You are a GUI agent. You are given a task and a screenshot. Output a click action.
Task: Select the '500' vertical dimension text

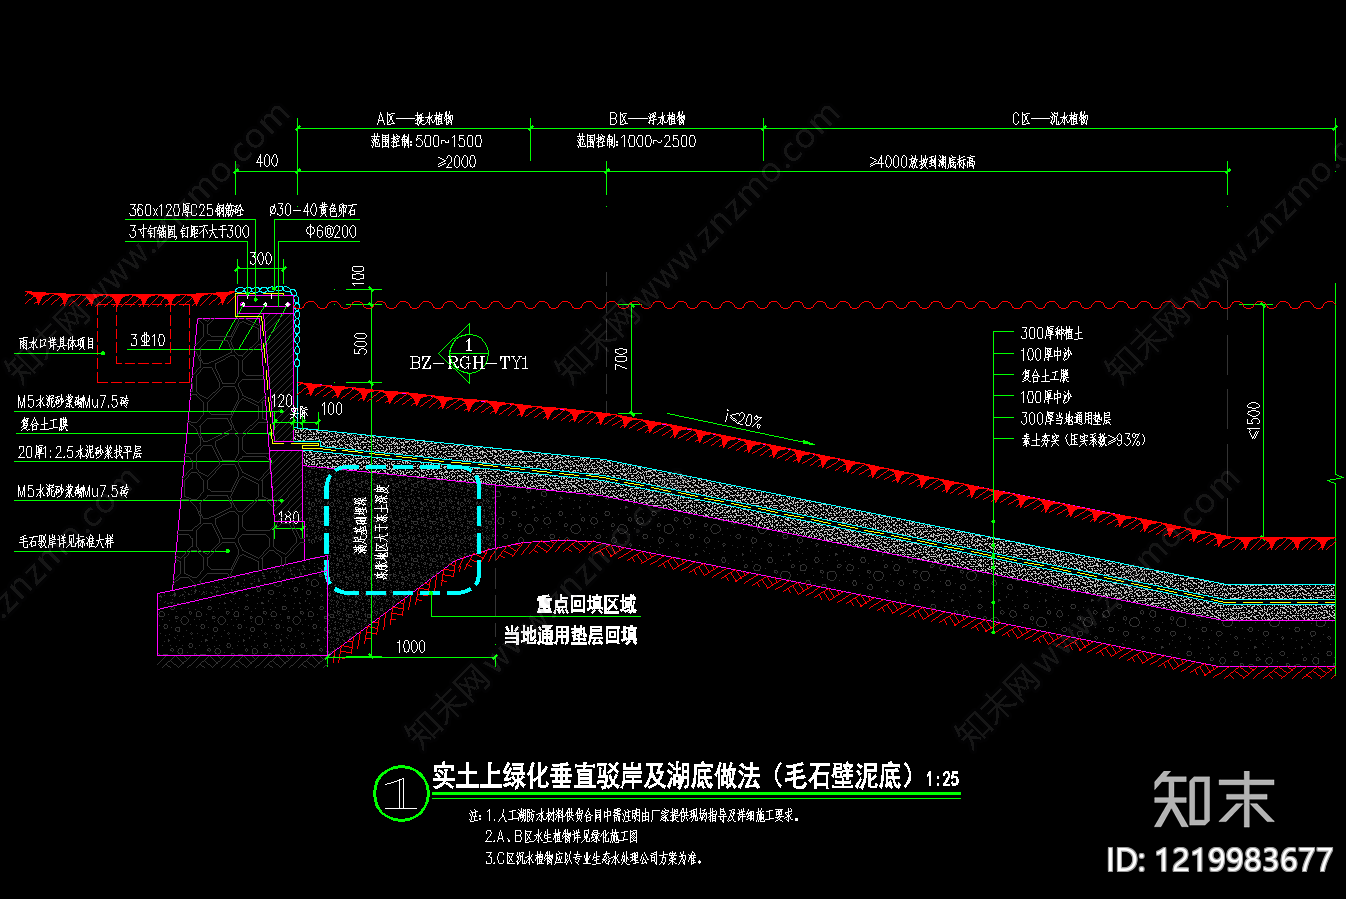pos(362,343)
